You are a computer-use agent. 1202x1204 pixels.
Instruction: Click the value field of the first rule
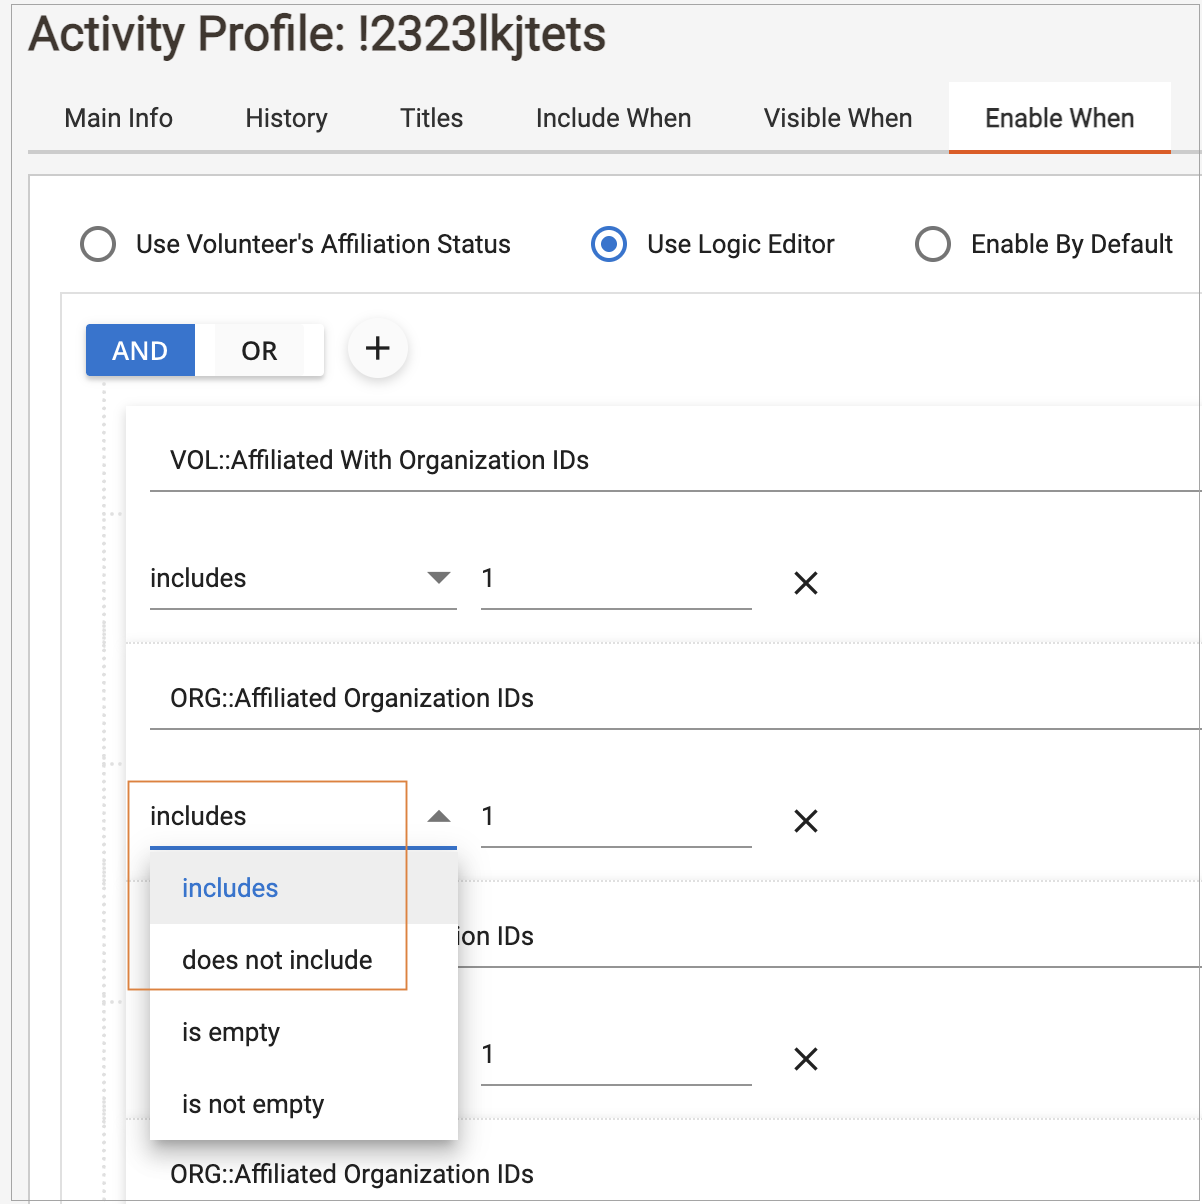coord(615,579)
